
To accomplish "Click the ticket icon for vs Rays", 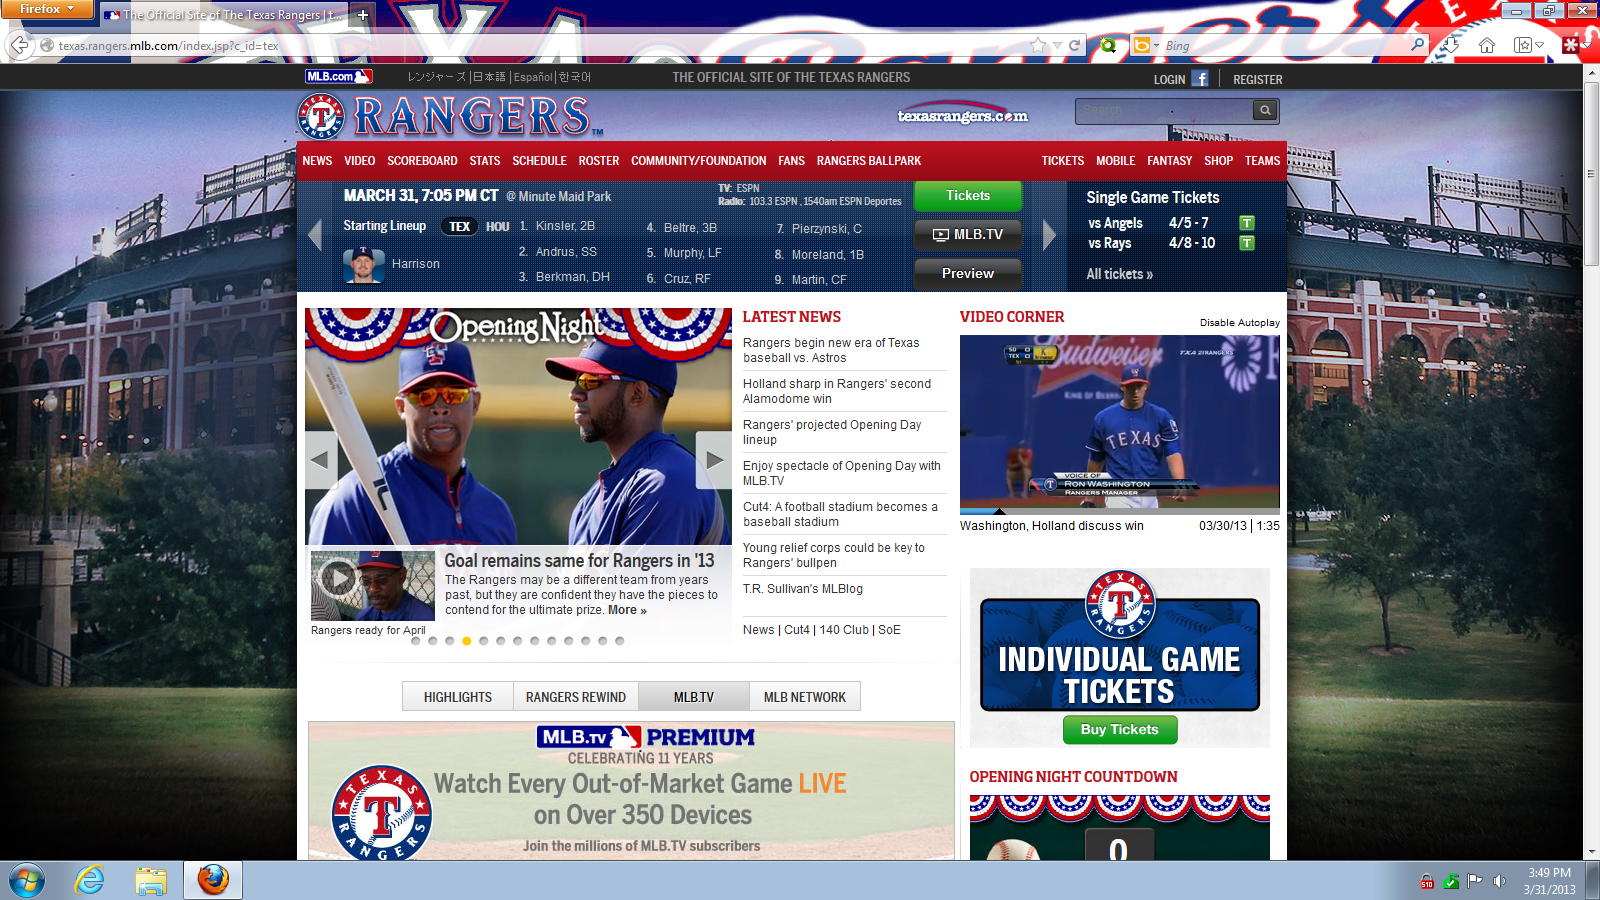I will [1247, 243].
